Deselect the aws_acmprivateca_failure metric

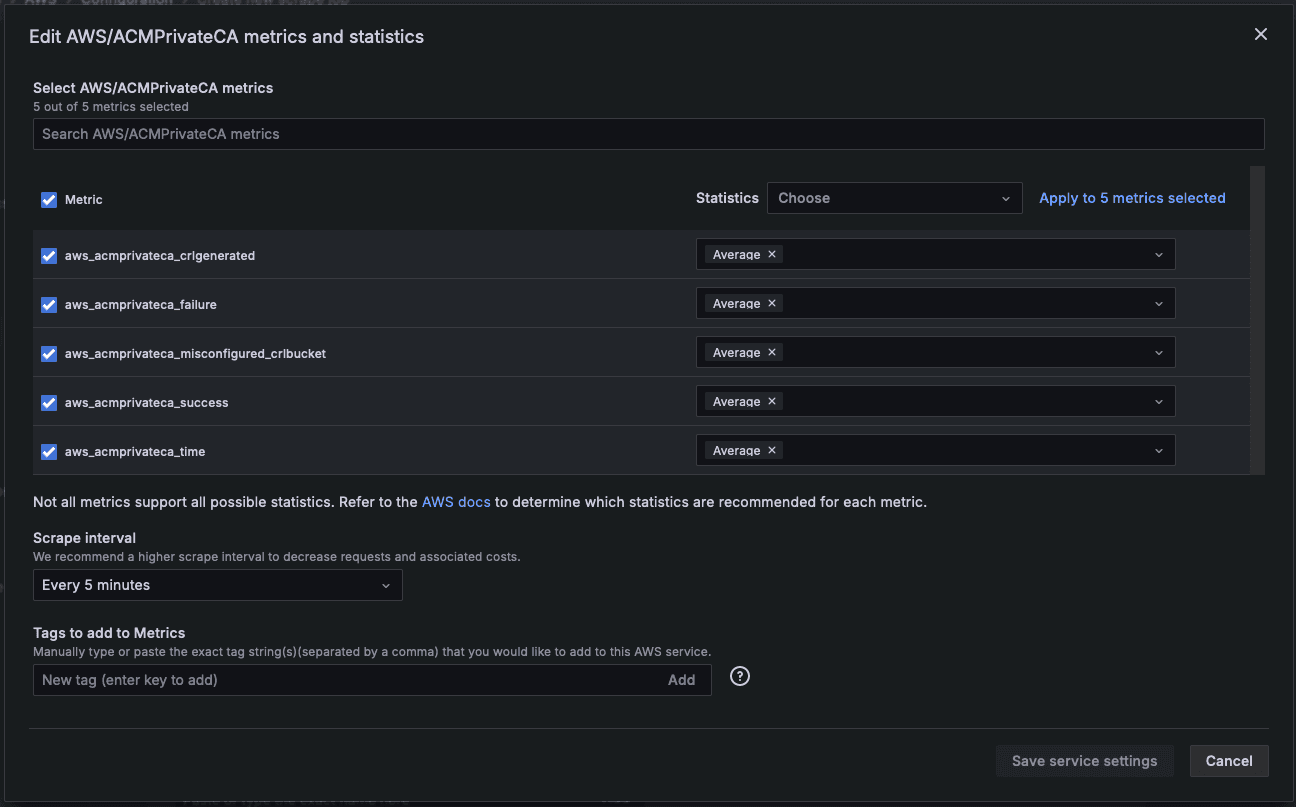click(49, 304)
